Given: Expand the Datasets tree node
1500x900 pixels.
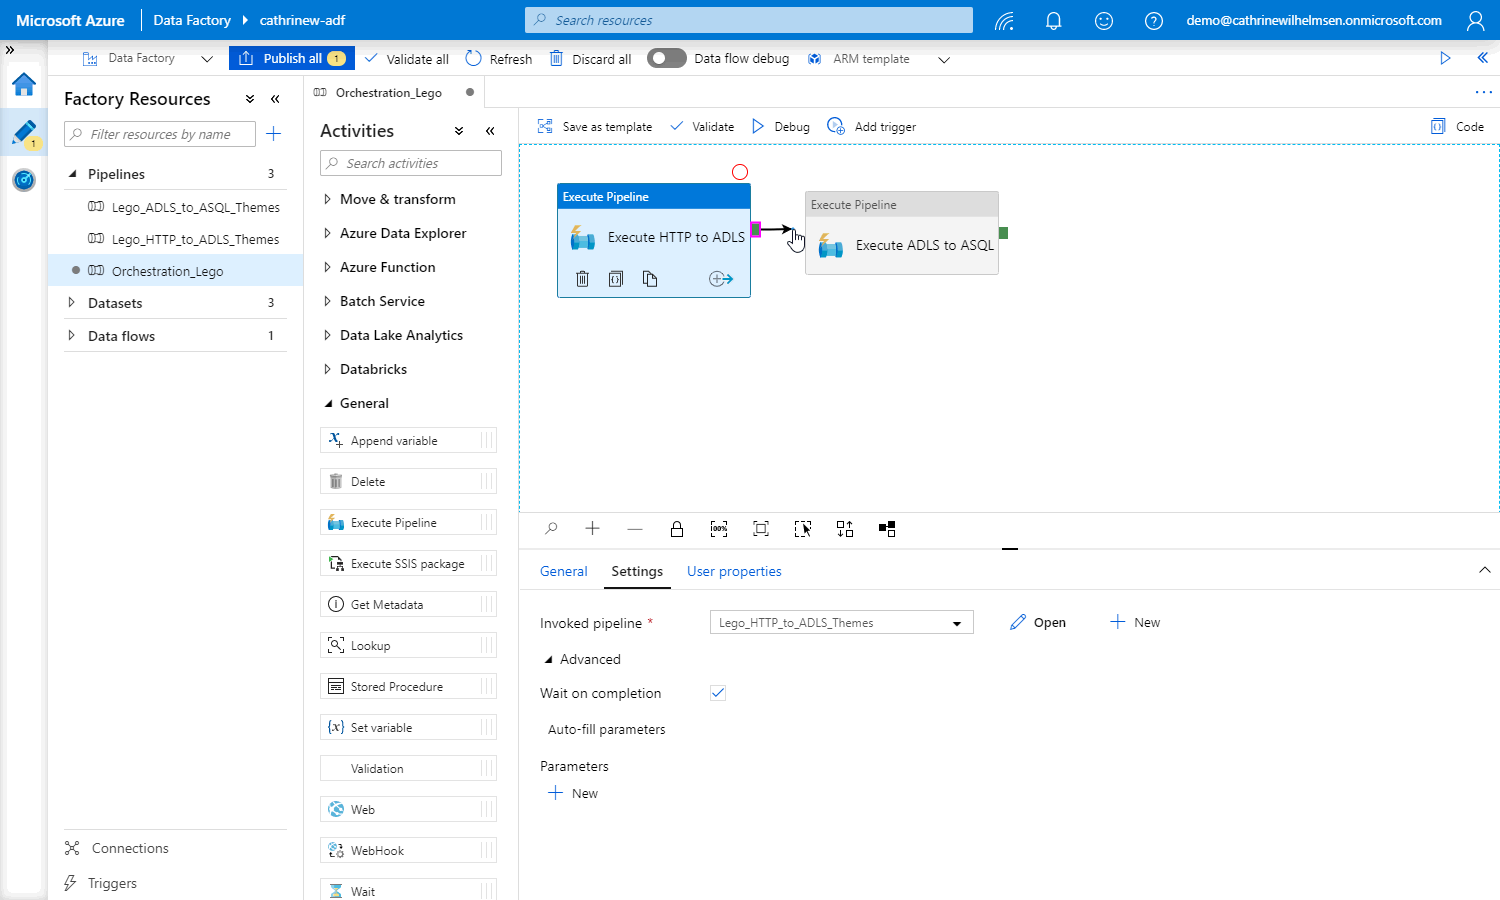Looking at the screenshot, I should click(115, 303).
